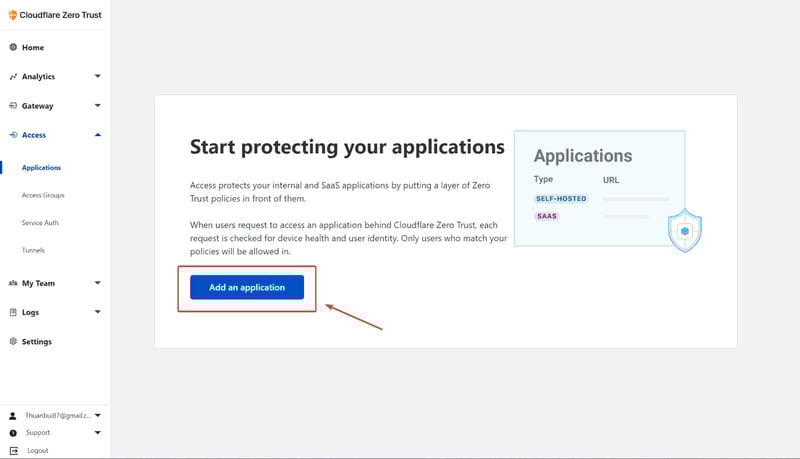
Task: Click the Logout door icon
Action: (13, 450)
